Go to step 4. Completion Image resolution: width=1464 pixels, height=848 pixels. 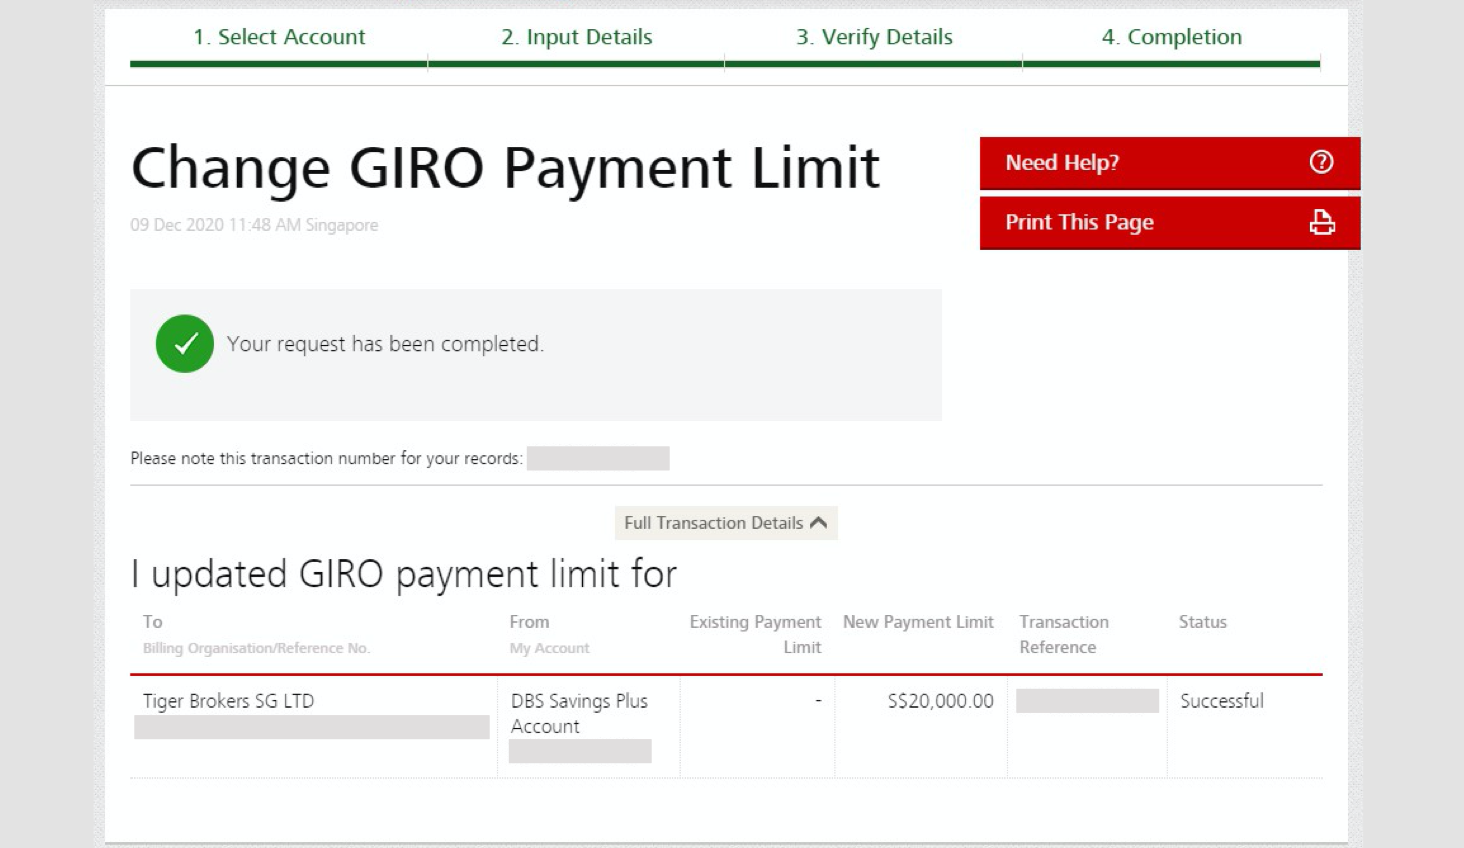click(1172, 37)
